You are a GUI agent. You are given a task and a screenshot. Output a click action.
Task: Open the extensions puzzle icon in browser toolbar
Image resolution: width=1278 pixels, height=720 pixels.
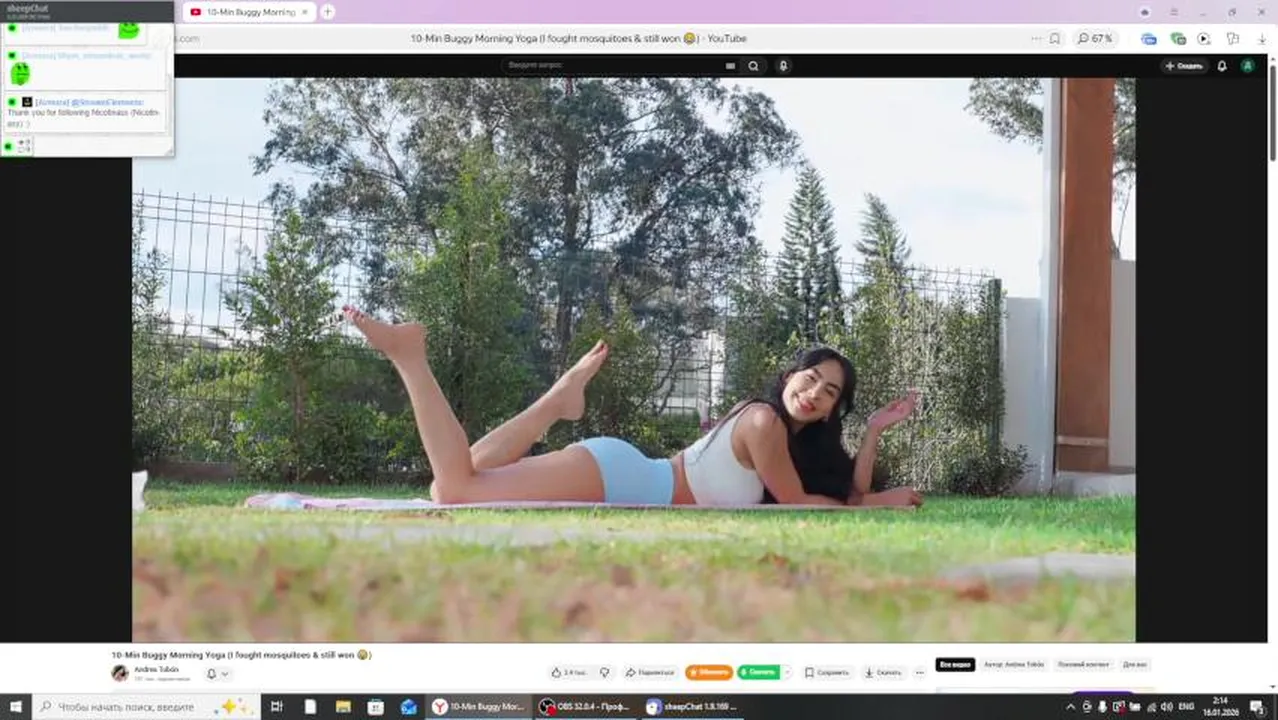[x=1232, y=38]
